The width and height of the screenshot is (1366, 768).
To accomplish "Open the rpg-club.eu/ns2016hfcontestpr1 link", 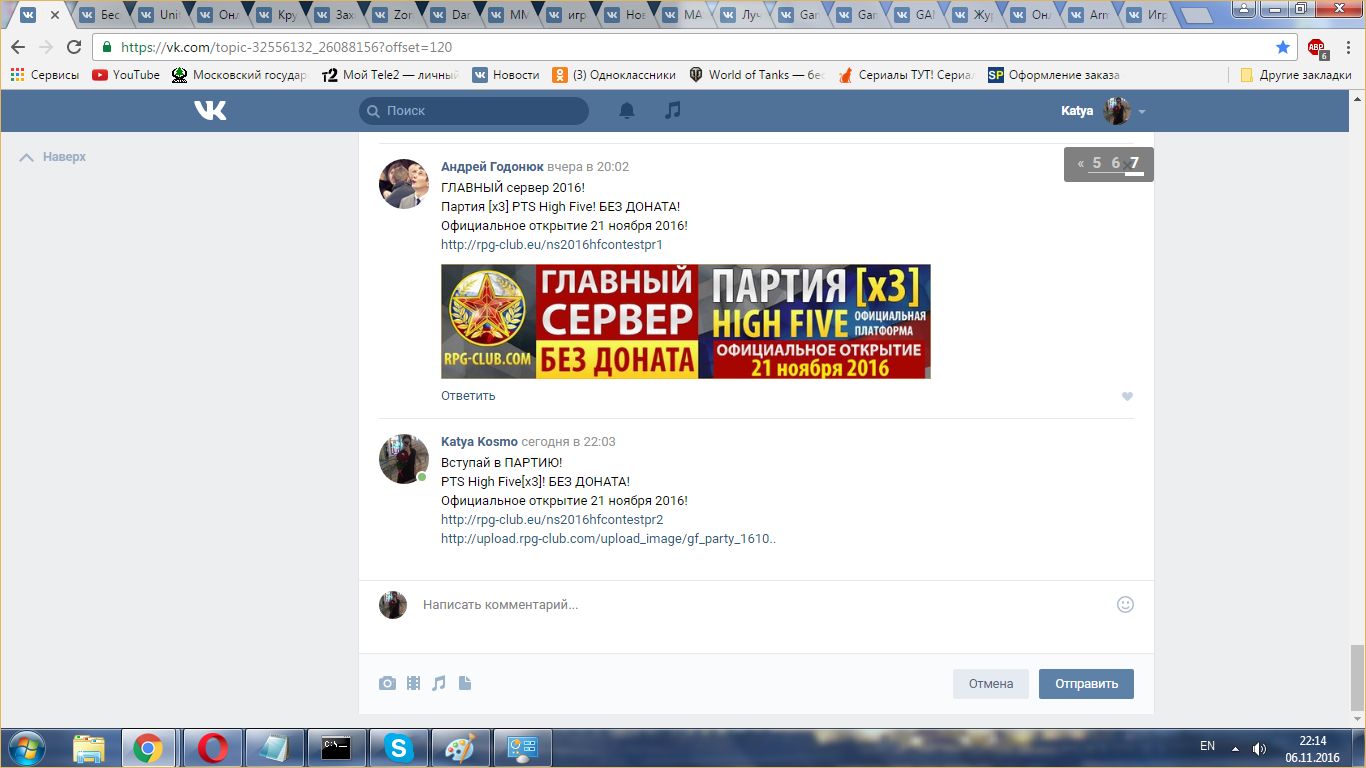I will (552, 245).
